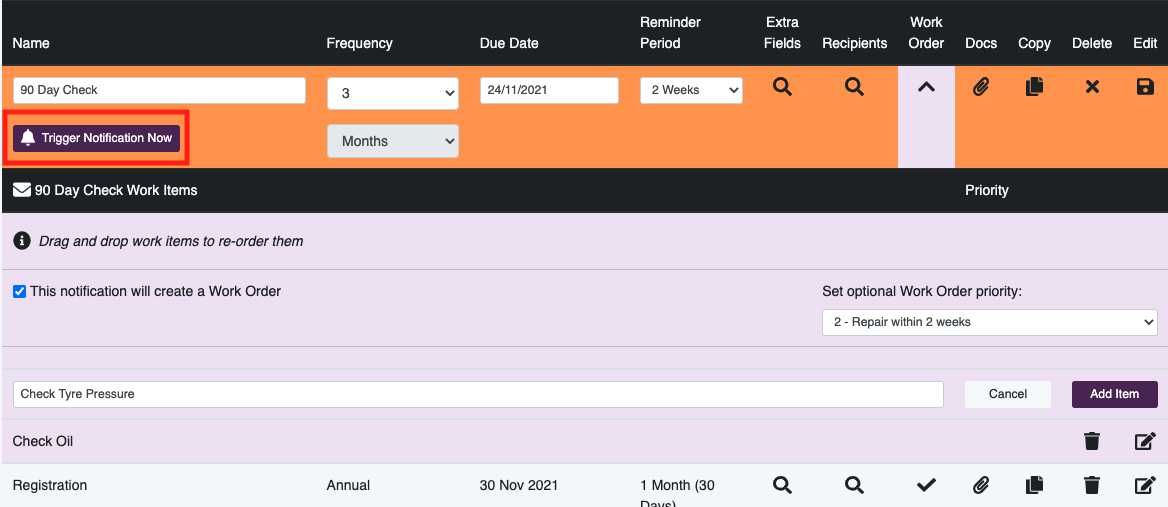This screenshot has height=507, width=1168.
Task: Click the Due Date column header
Action: point(509,43)
